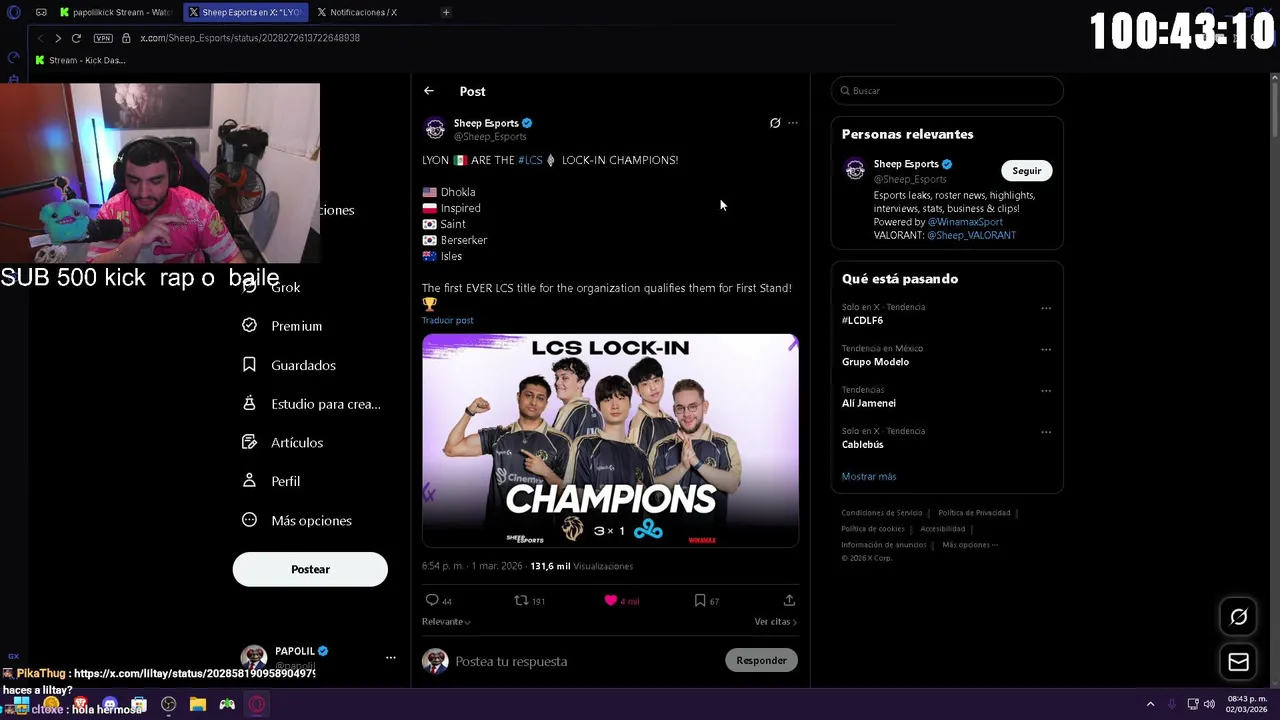Screen dimensions: 1280x720
Task: Open more options for Grupo Modelo trend
Action: tap(1046, 349)
